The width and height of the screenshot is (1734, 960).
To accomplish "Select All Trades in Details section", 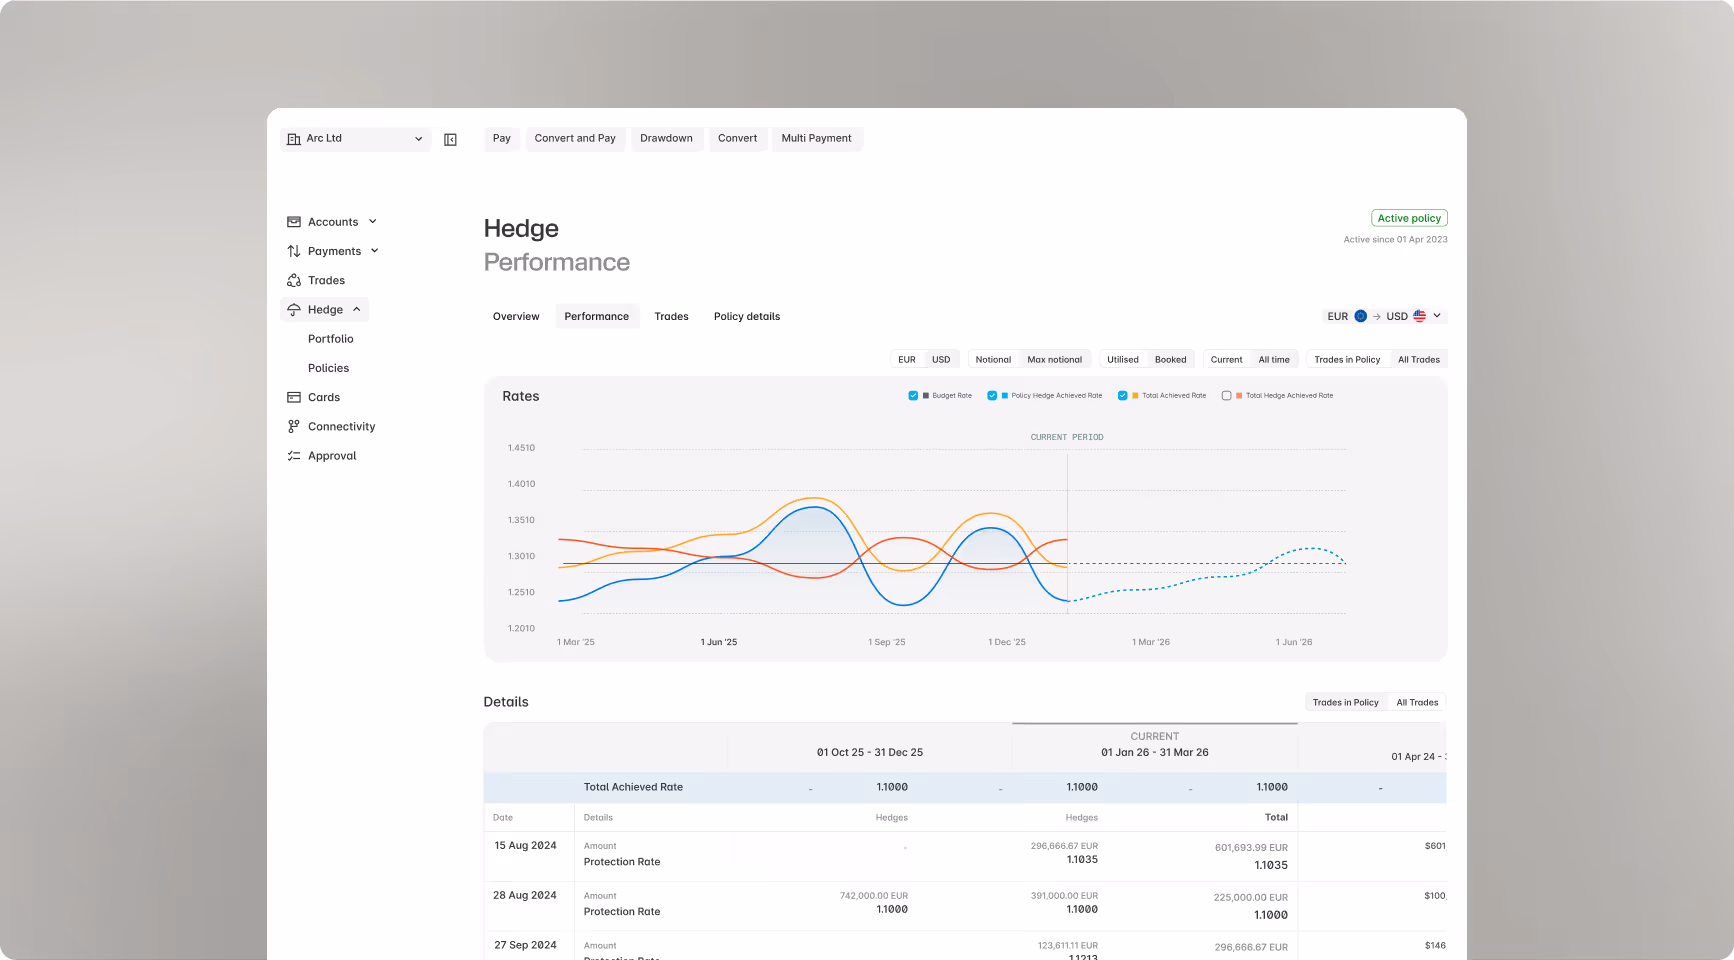I will (x=1417, y=703).
